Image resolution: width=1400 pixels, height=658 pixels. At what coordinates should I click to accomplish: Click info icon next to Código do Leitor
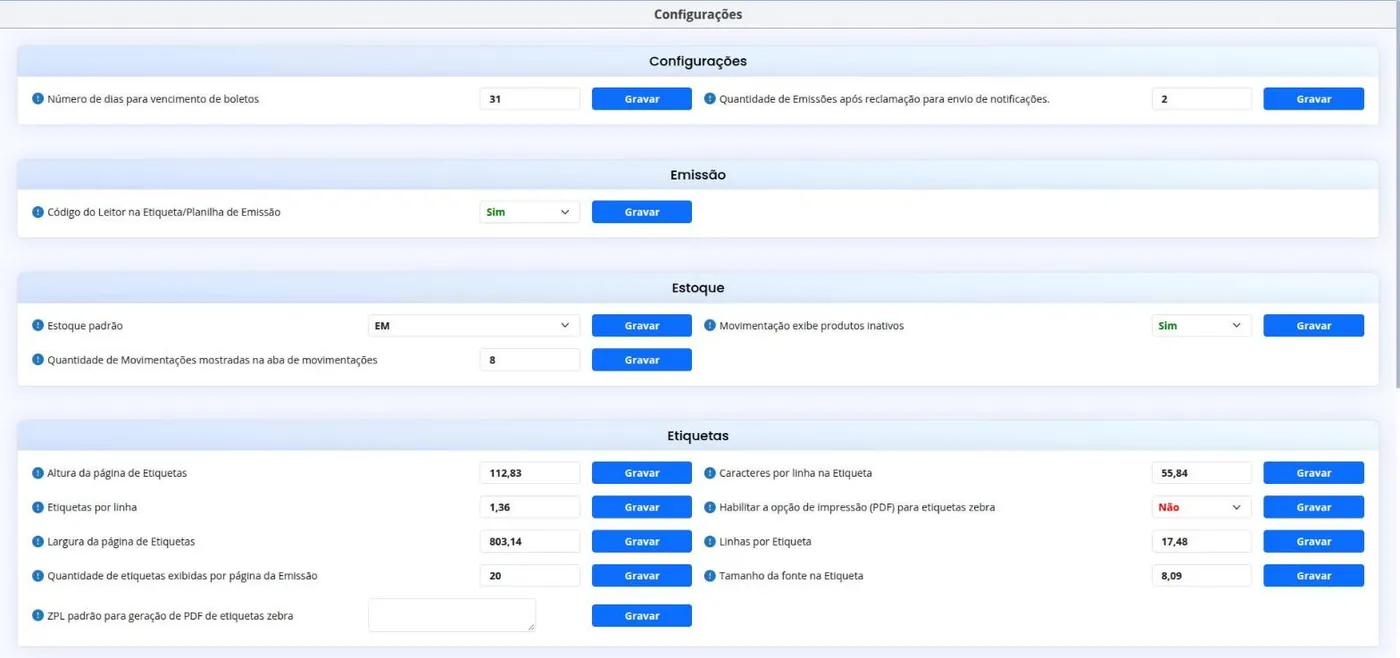[38, 212]
